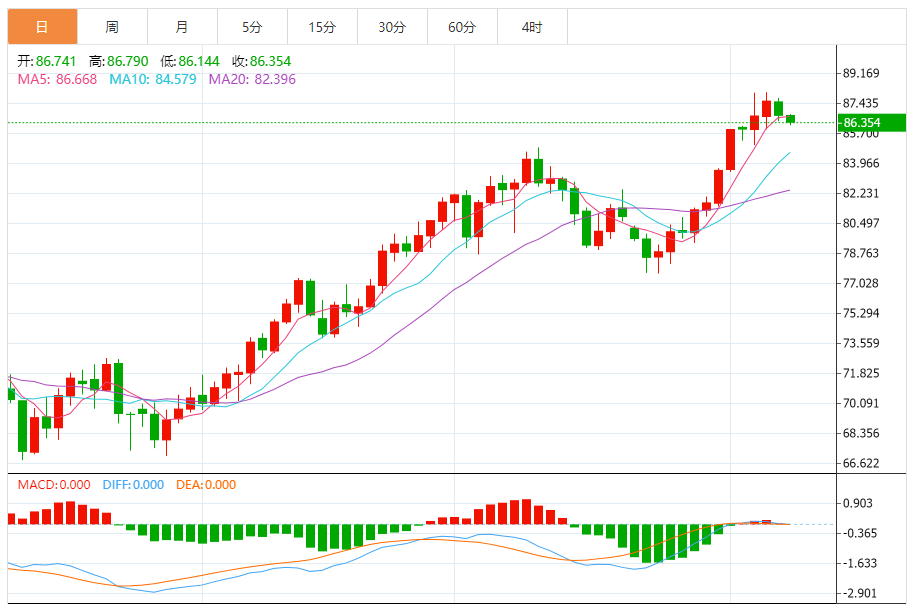Image resolution: width=912 pixels, height=604 pixels.
Task: Open the 15分 timeframe tab
Action: tap(322, 27)
